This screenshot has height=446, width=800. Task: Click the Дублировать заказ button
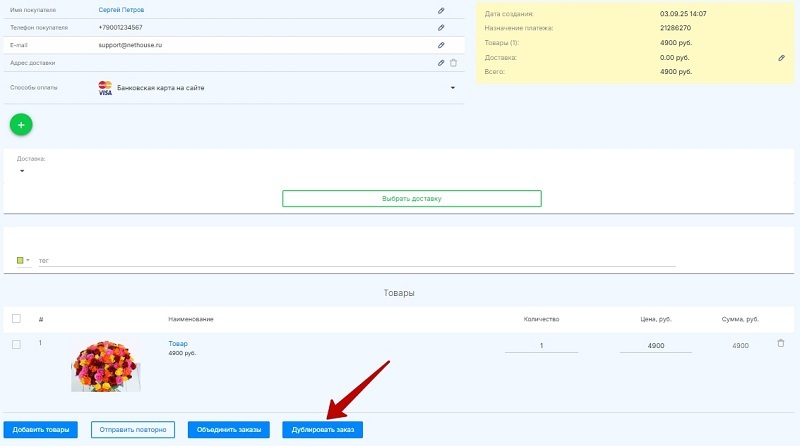(322, 430)
